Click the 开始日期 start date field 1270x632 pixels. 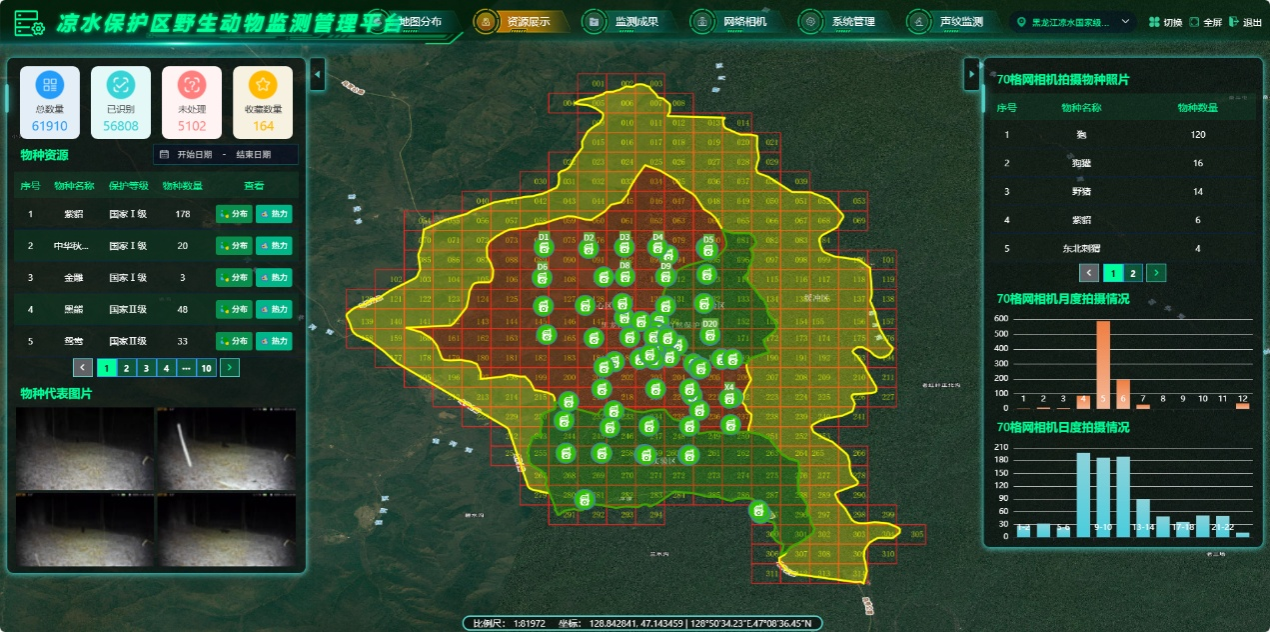point(194,155)
